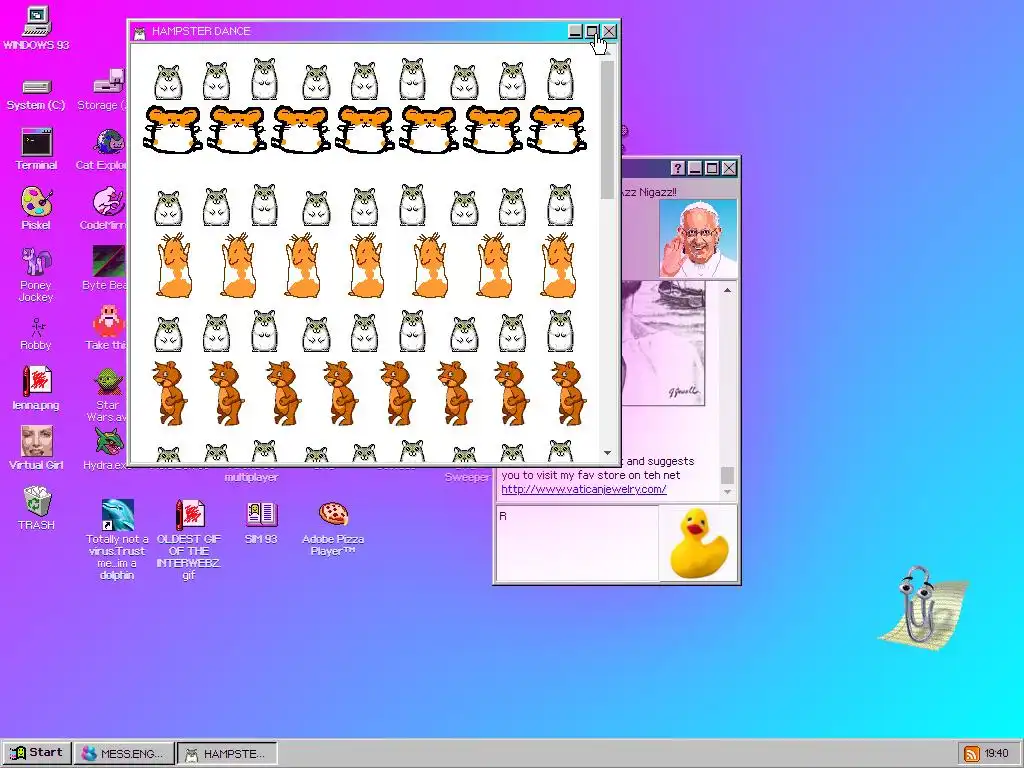Click the hamster icon in HAMPSTER DANCE title bar
Viewport: 1024px width, 768px height.
pyautogui.click(x=139, y=31)
